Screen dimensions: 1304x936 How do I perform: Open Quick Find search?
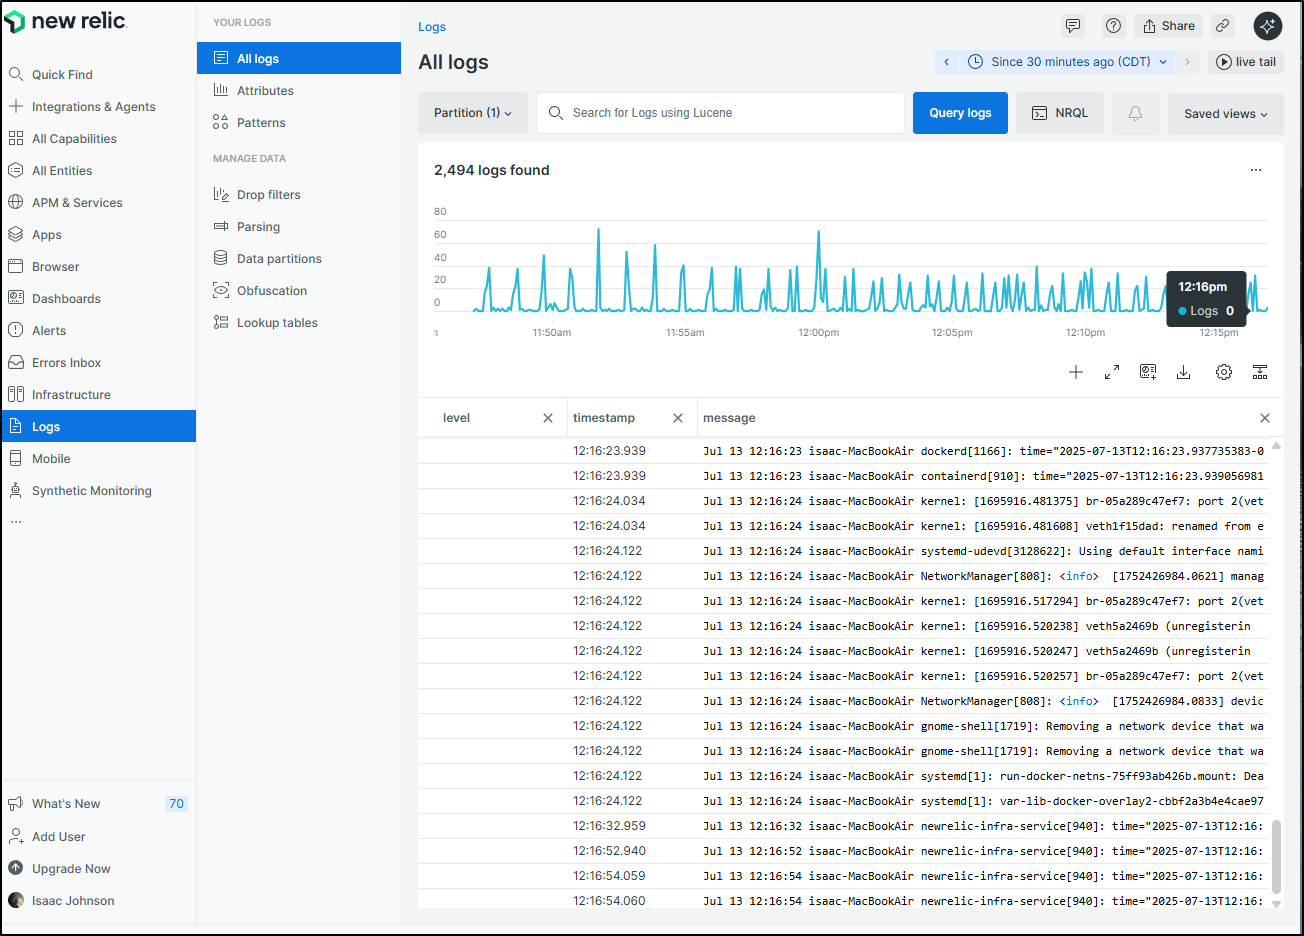(99, 74)
